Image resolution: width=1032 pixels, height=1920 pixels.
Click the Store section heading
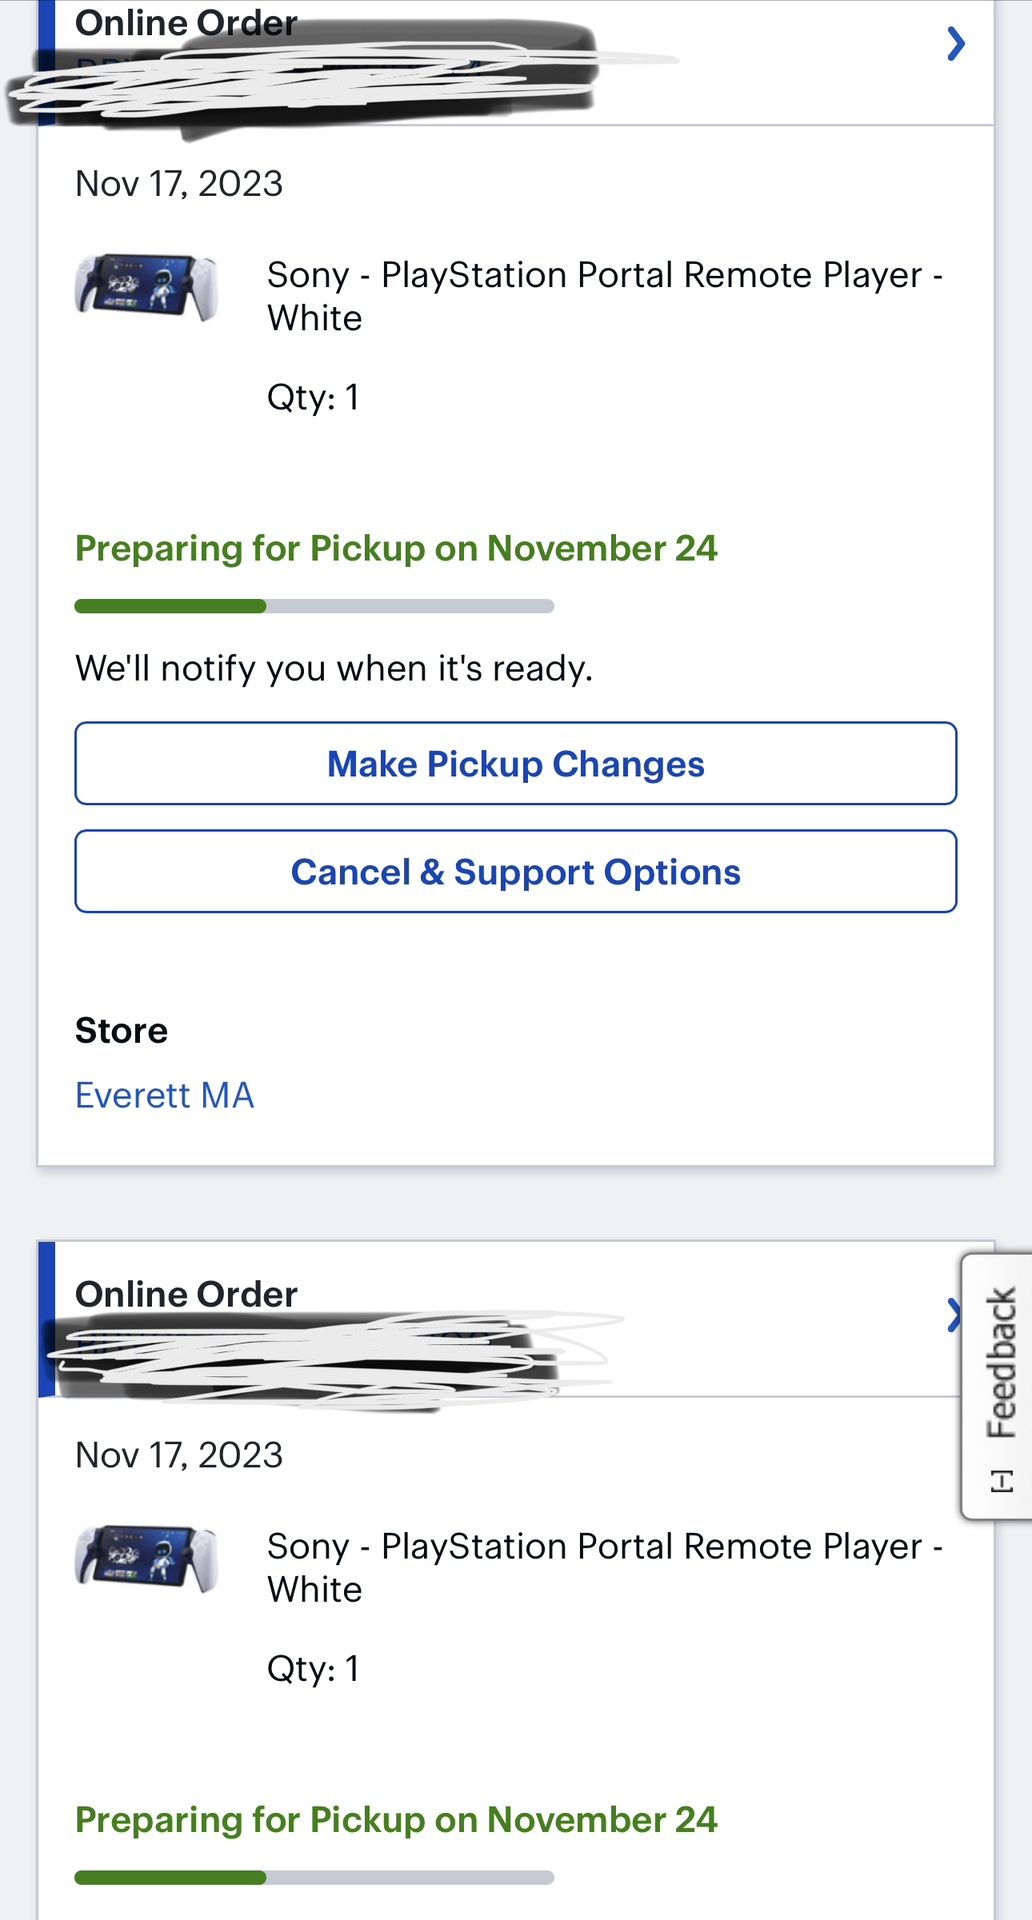[121, 1031]
